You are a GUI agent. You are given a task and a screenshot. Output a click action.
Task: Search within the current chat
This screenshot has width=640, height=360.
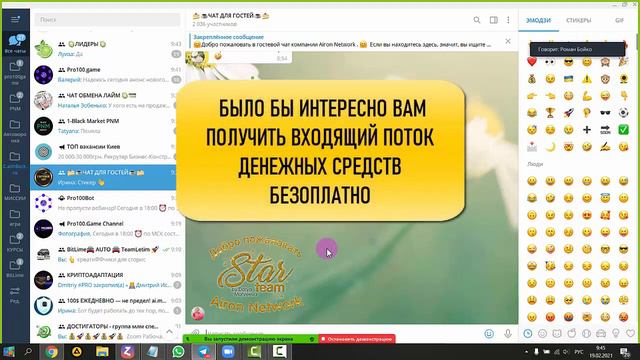pos(477,20)
